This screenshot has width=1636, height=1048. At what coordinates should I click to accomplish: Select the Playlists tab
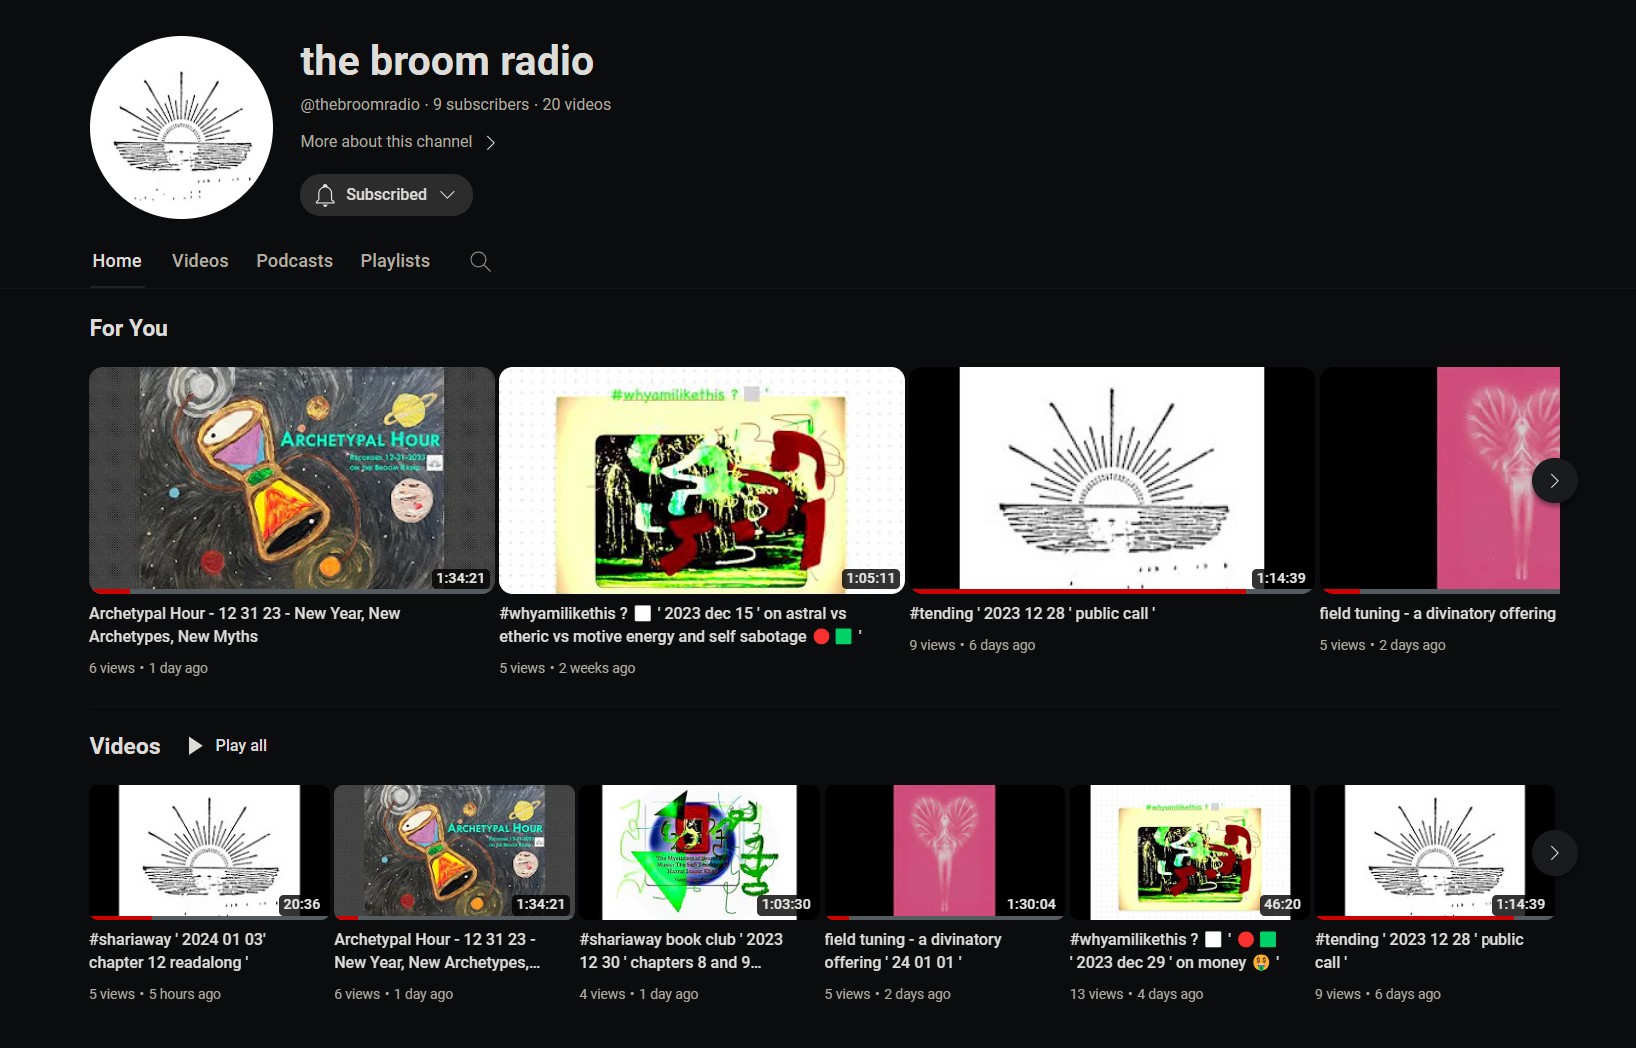coord(395,261)
